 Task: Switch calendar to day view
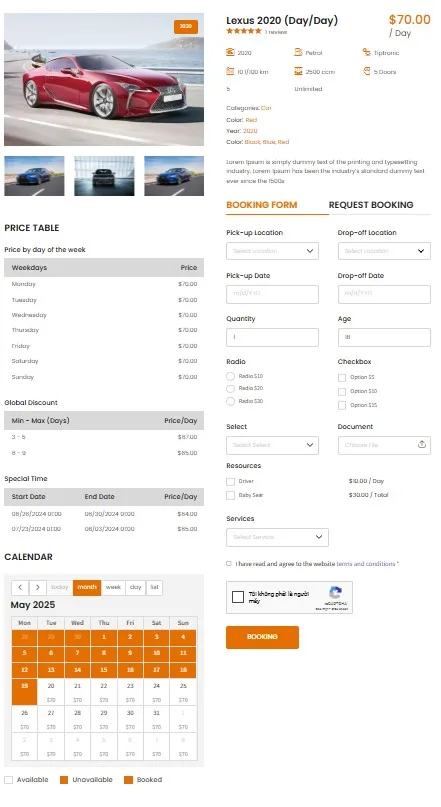135,587
